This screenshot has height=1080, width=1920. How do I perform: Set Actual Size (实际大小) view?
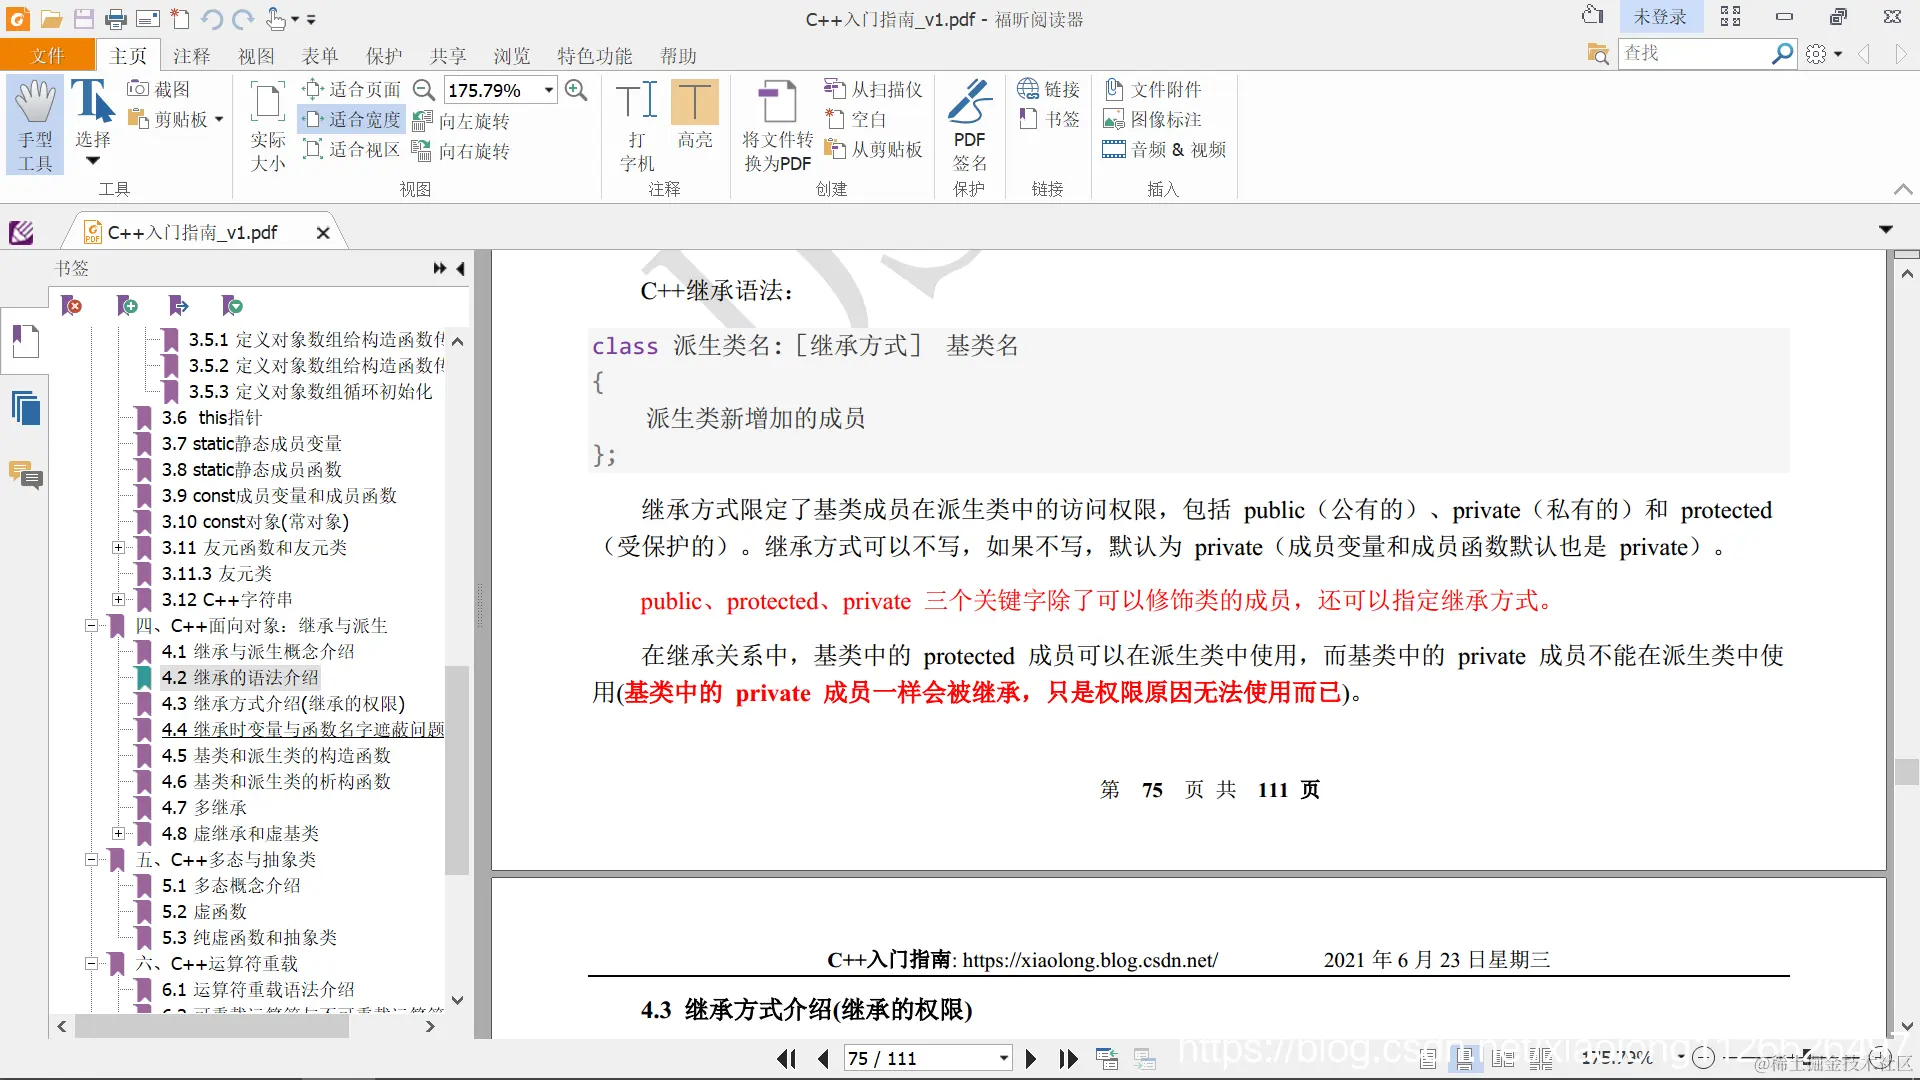point(267,126)
